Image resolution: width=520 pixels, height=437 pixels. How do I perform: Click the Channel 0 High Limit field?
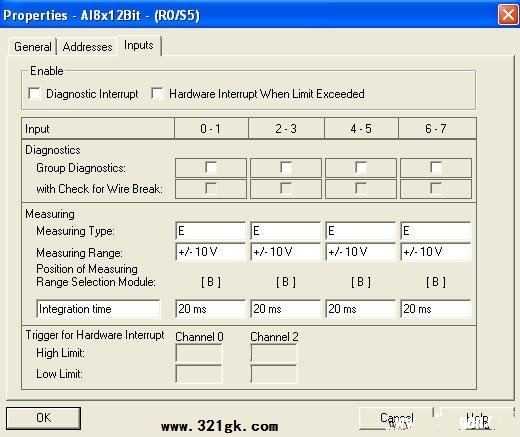199,353
